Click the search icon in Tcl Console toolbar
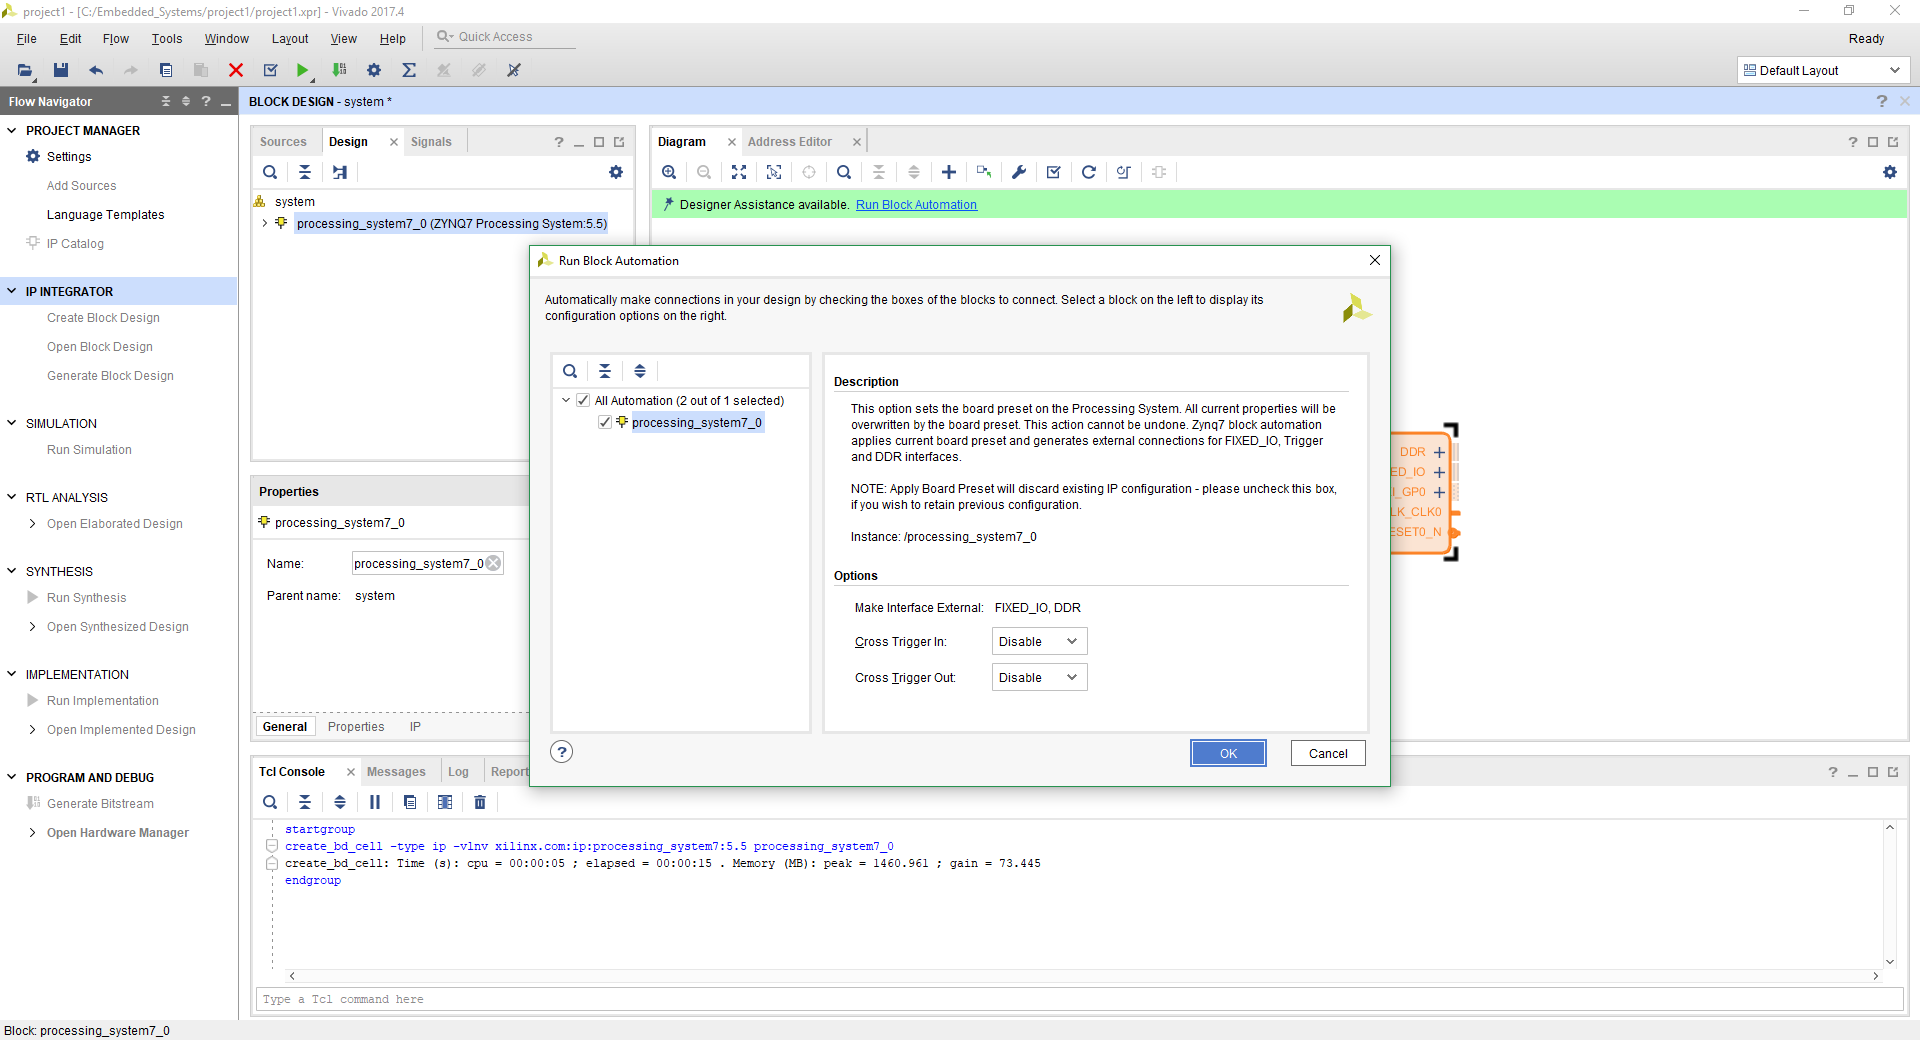Screen dimensions: 1920x1040 pyautogui.click(x=270, y=802)
